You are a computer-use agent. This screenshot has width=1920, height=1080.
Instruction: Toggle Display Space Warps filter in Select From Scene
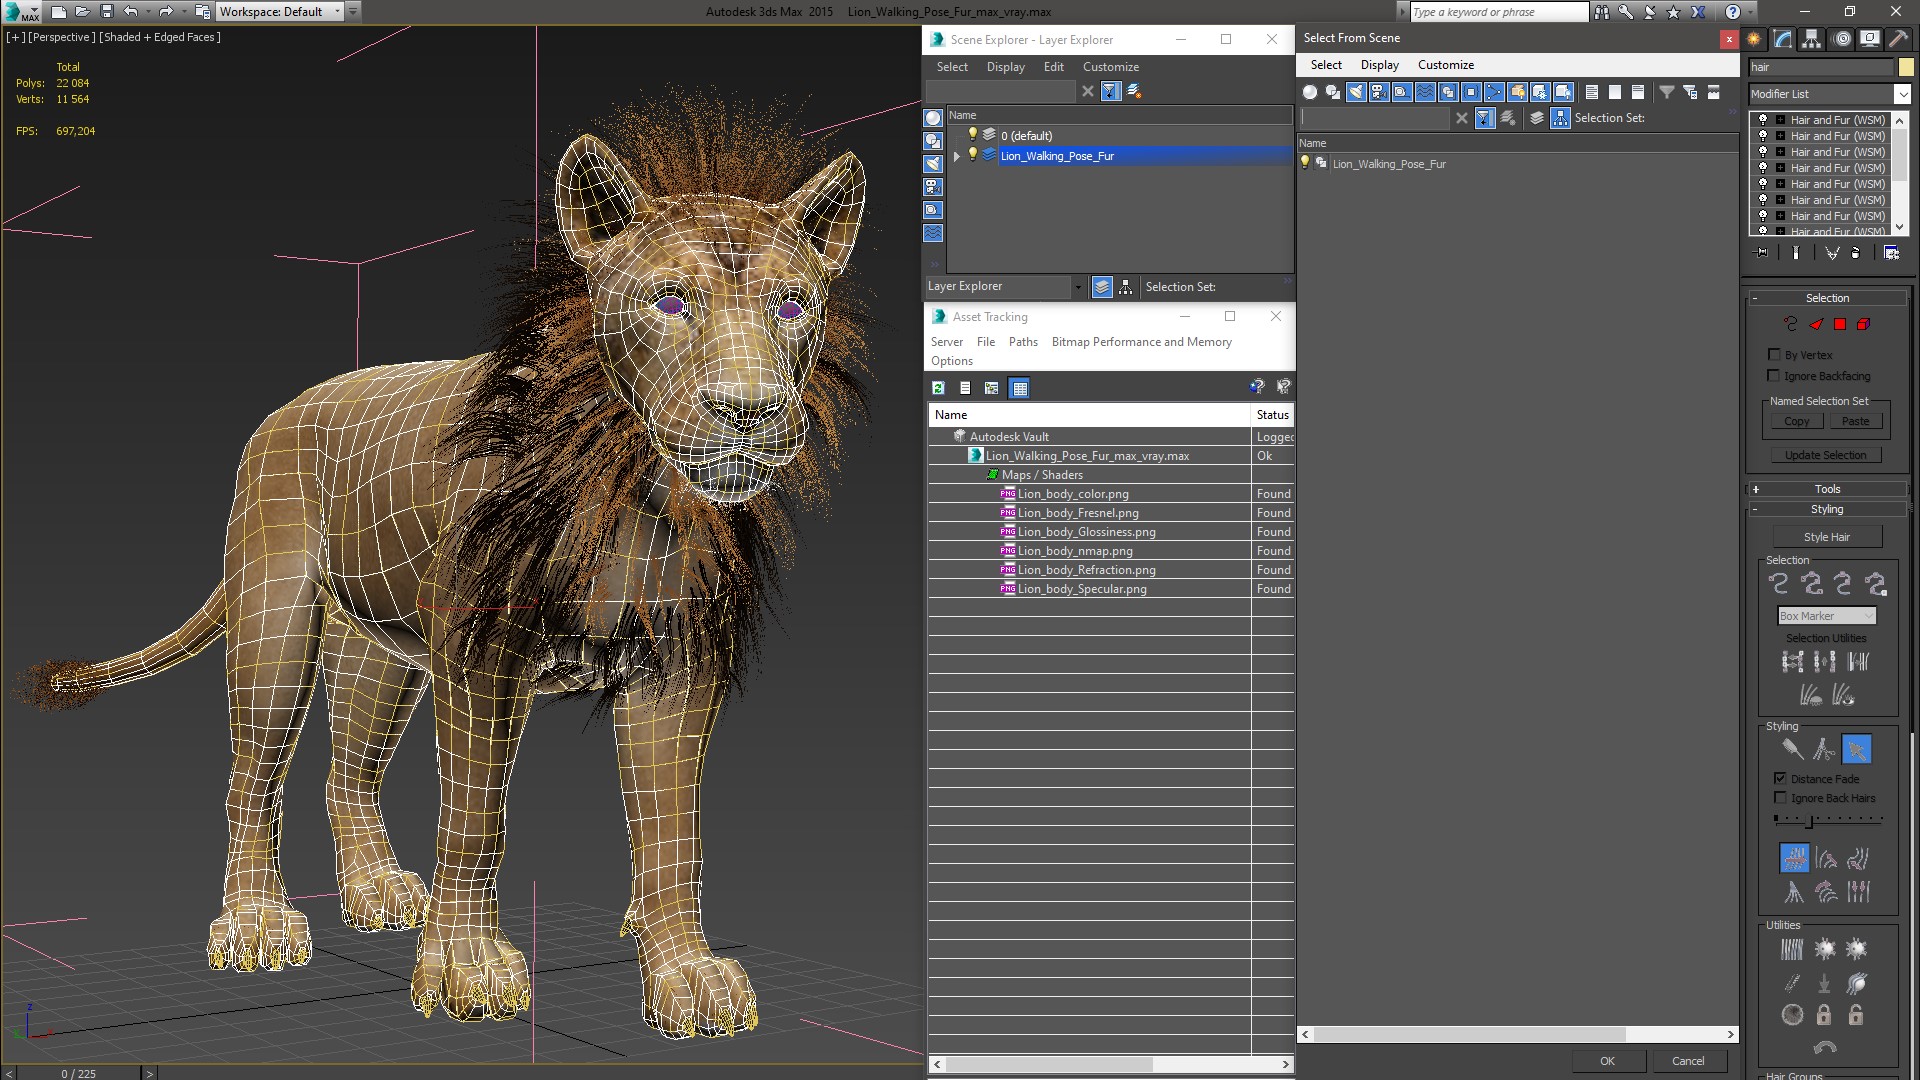tap(1425, 92)
